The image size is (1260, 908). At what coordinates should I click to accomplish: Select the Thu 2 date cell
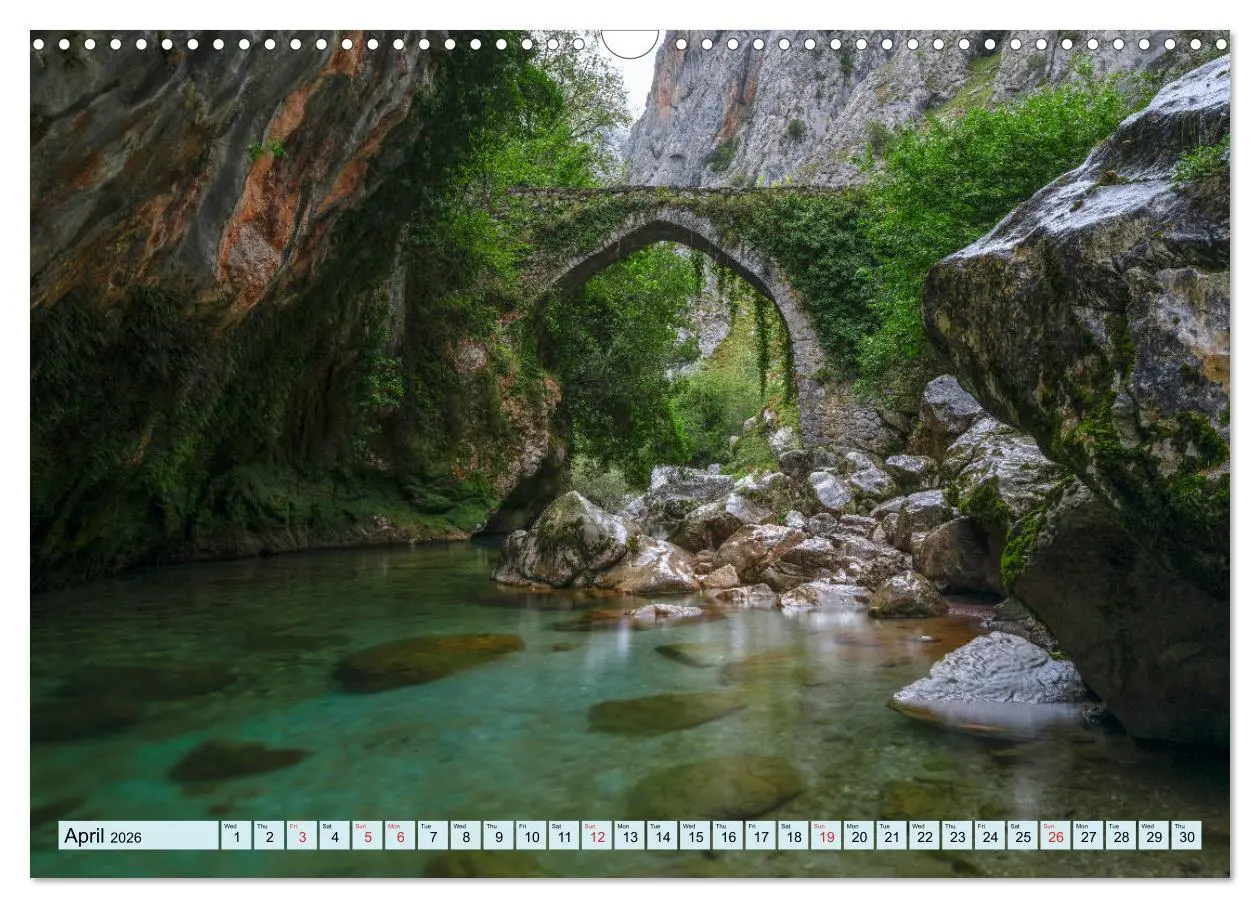pyautogui.click(x=269, y=836)
